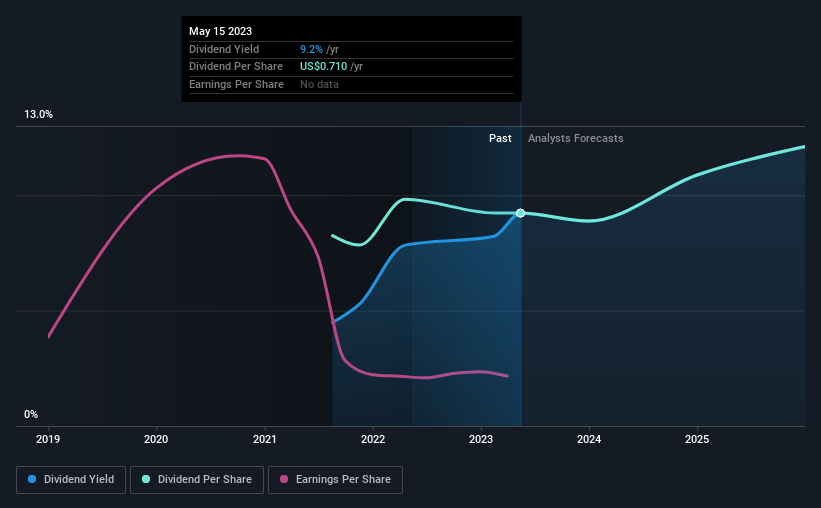Click the May 15 2023 data point marker
Image resolution: width=821 pixels, height=508 pixels.
tap(520, 213)
